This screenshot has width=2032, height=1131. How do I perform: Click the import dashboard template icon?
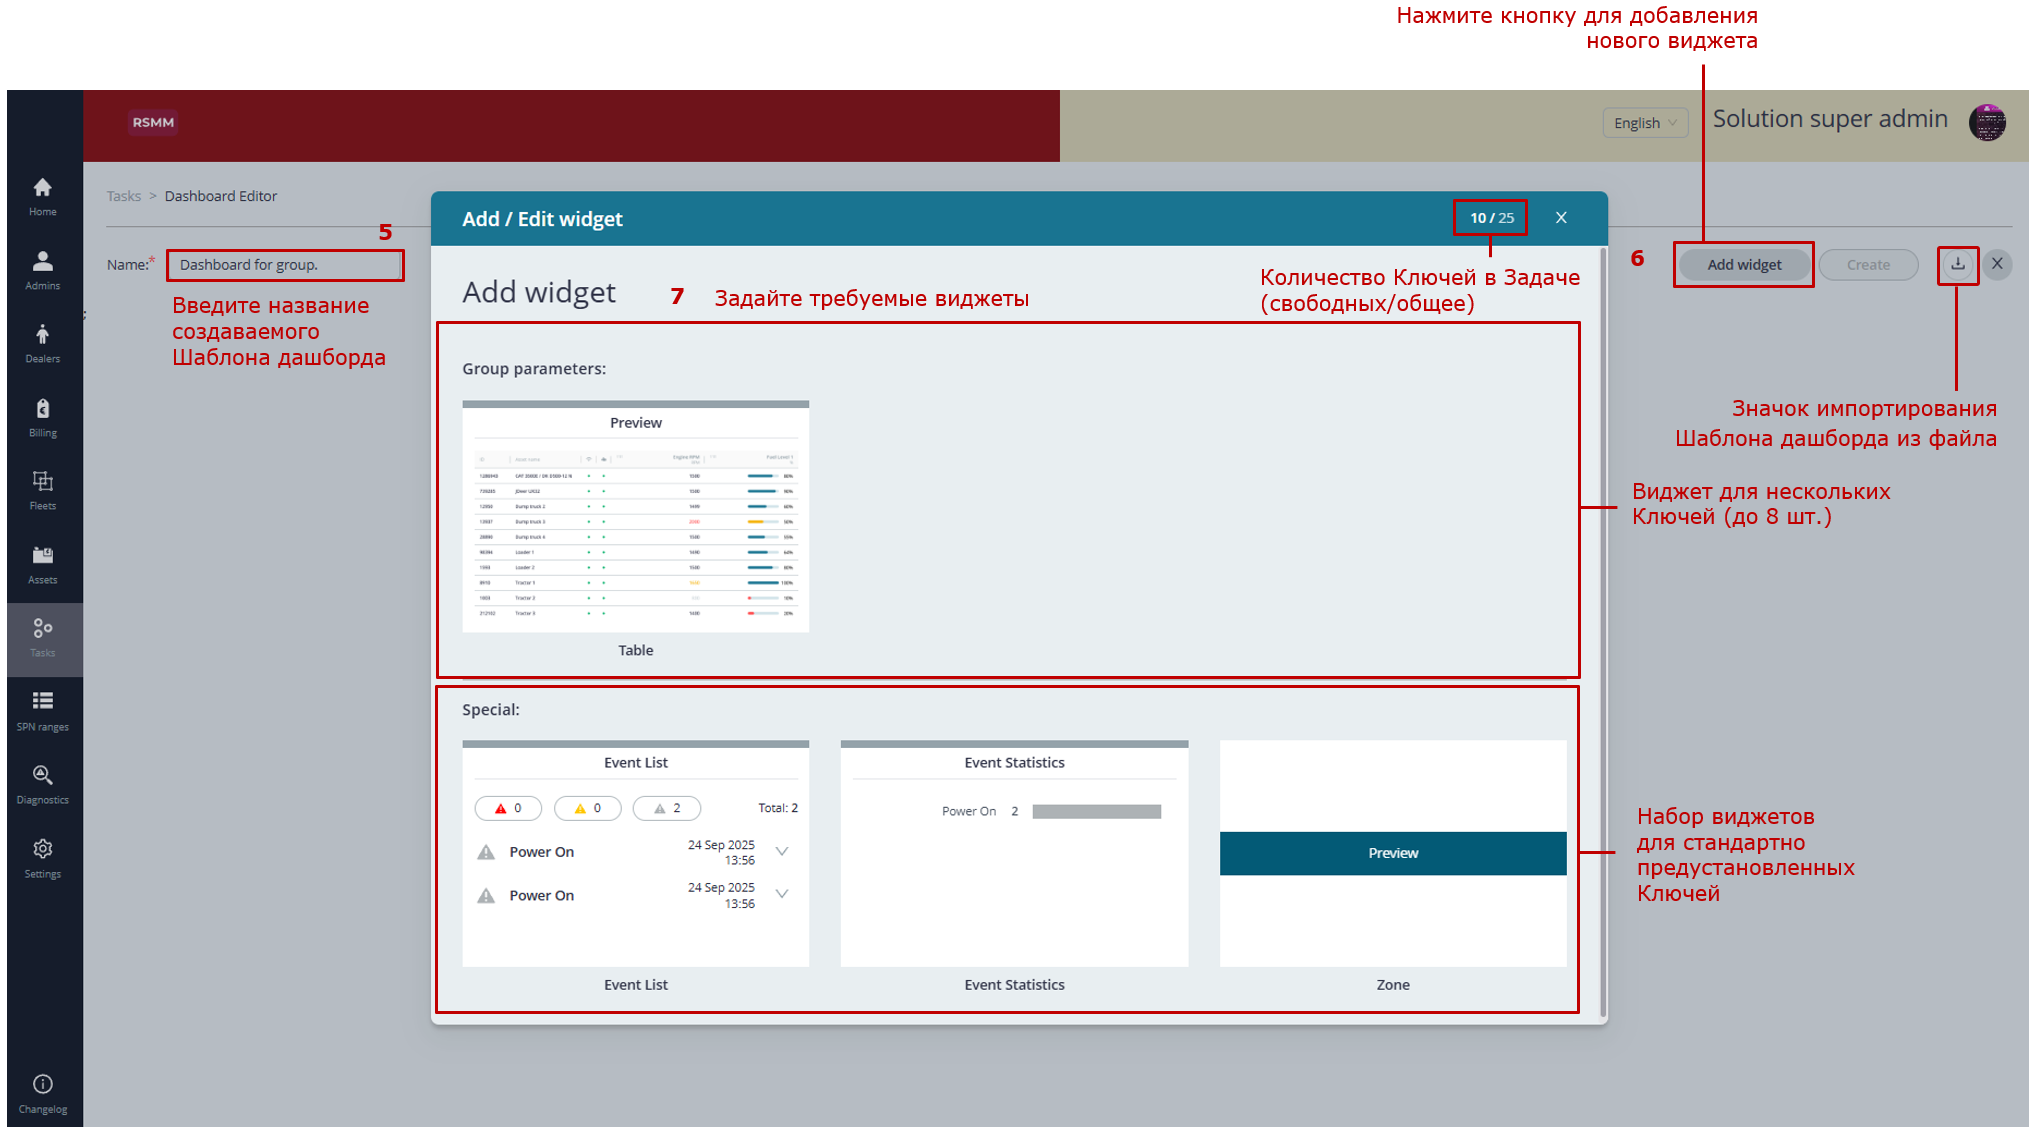coord(1957,264)
